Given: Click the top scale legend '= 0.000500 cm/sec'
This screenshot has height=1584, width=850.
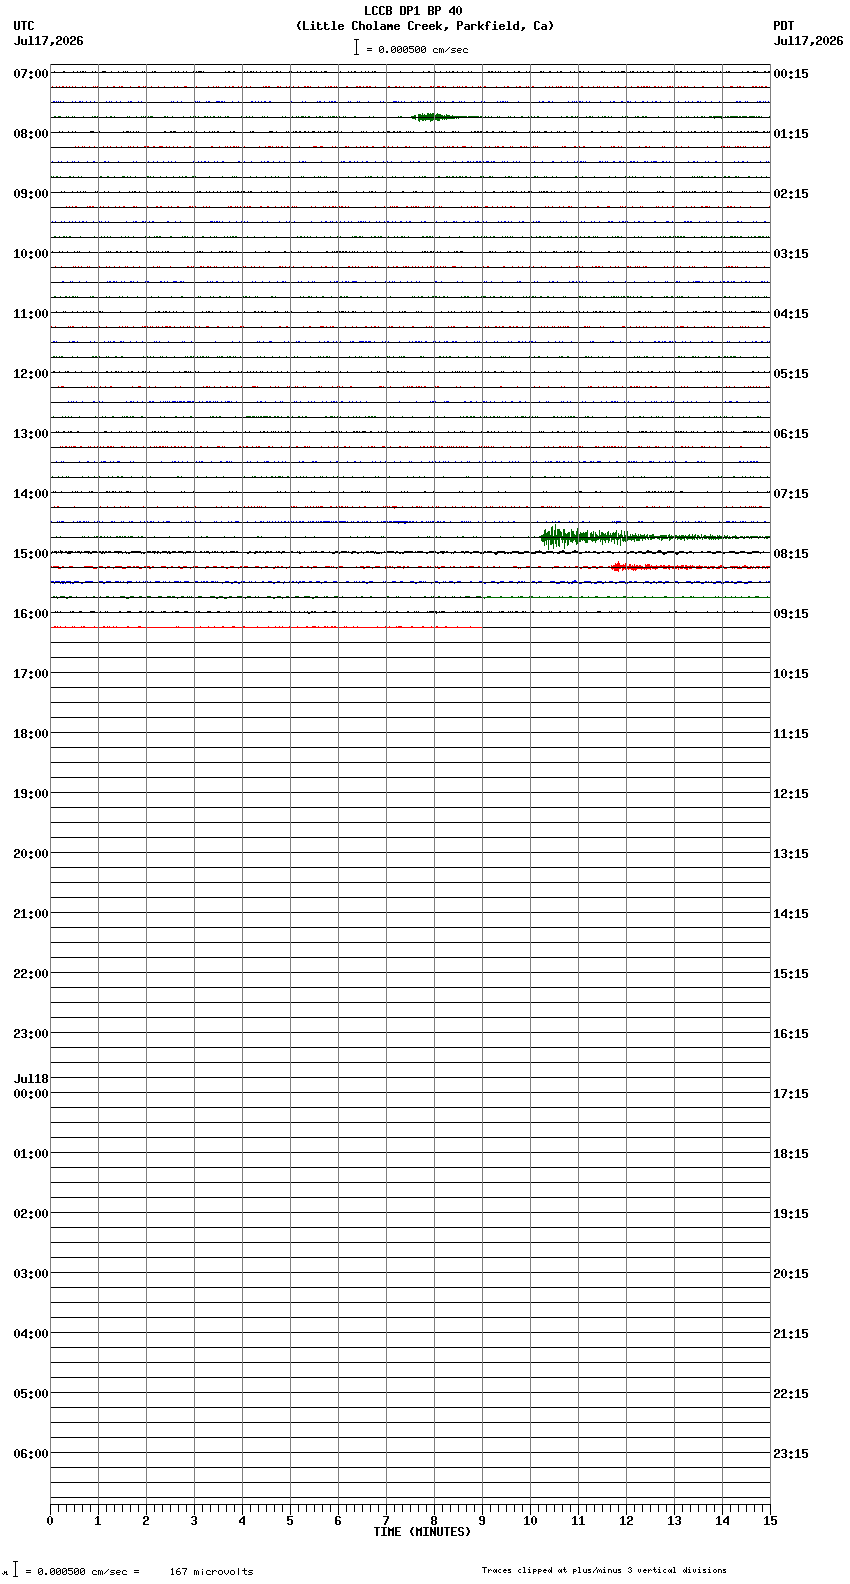Looking at the screenshot, I should (417, 49).
